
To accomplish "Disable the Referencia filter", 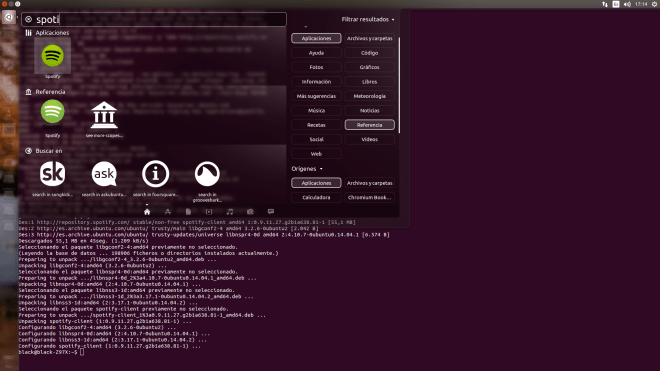I will [370, 125].
